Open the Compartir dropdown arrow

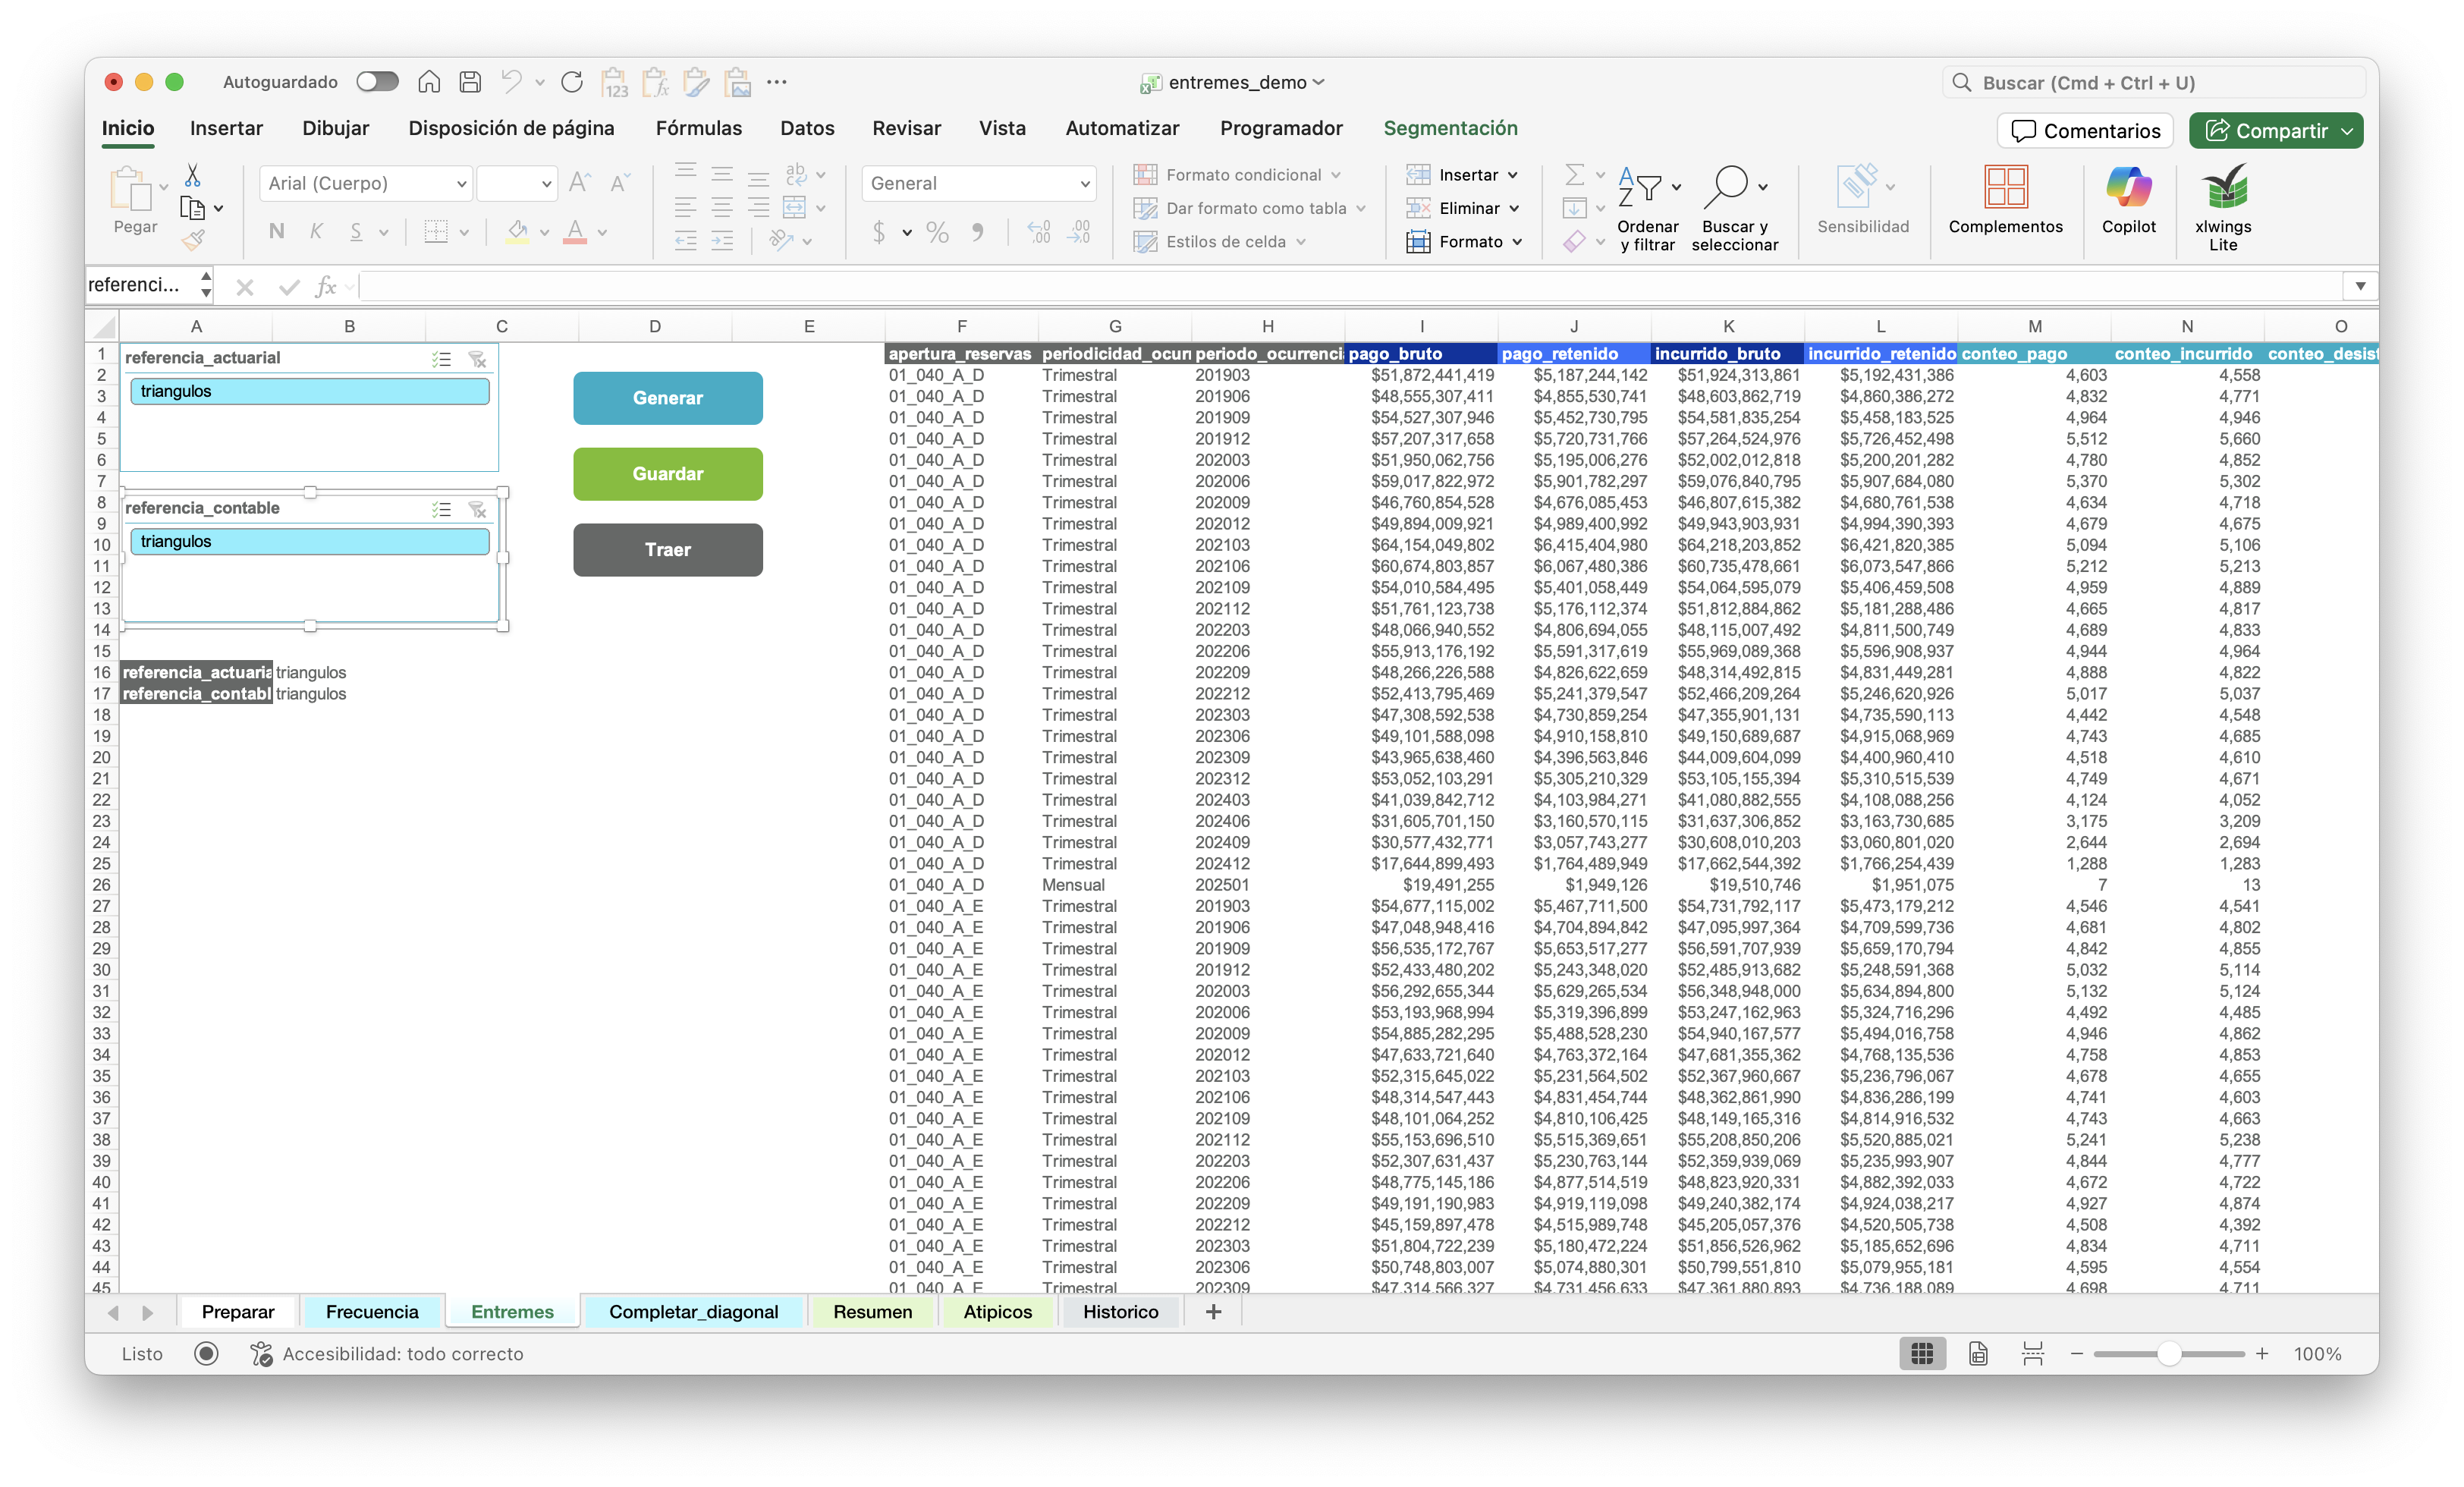pyautogui.click(x=2348, y=131)
